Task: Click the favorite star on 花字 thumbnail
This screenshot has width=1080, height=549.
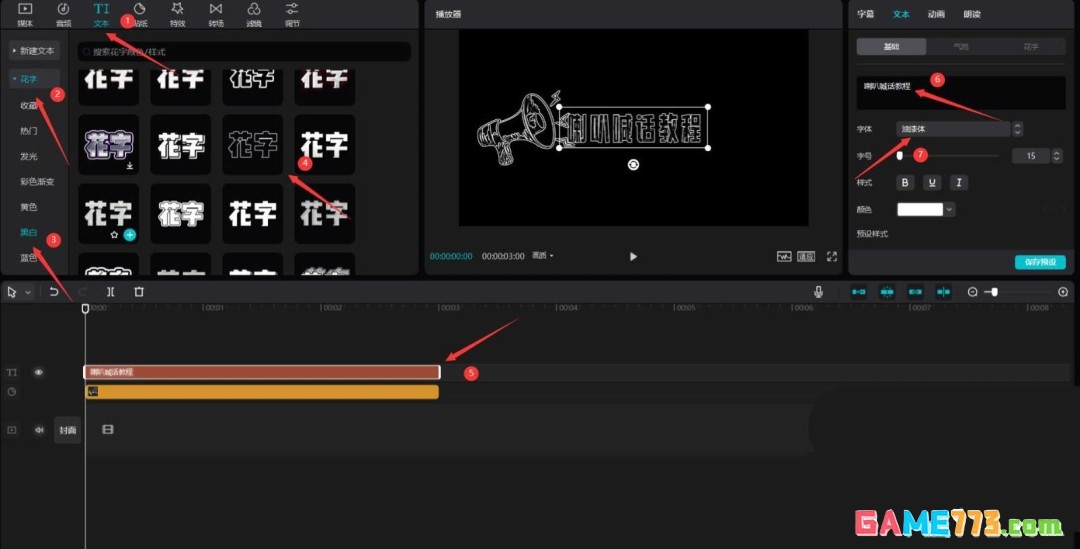Action: click(x=114, y=235)
